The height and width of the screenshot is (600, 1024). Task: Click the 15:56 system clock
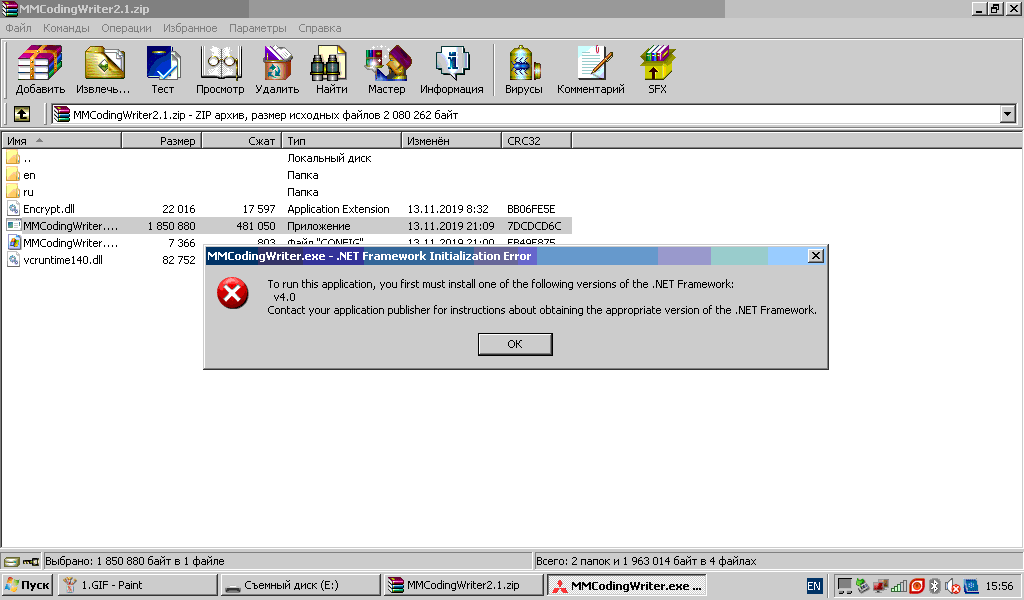pos(999,586)
